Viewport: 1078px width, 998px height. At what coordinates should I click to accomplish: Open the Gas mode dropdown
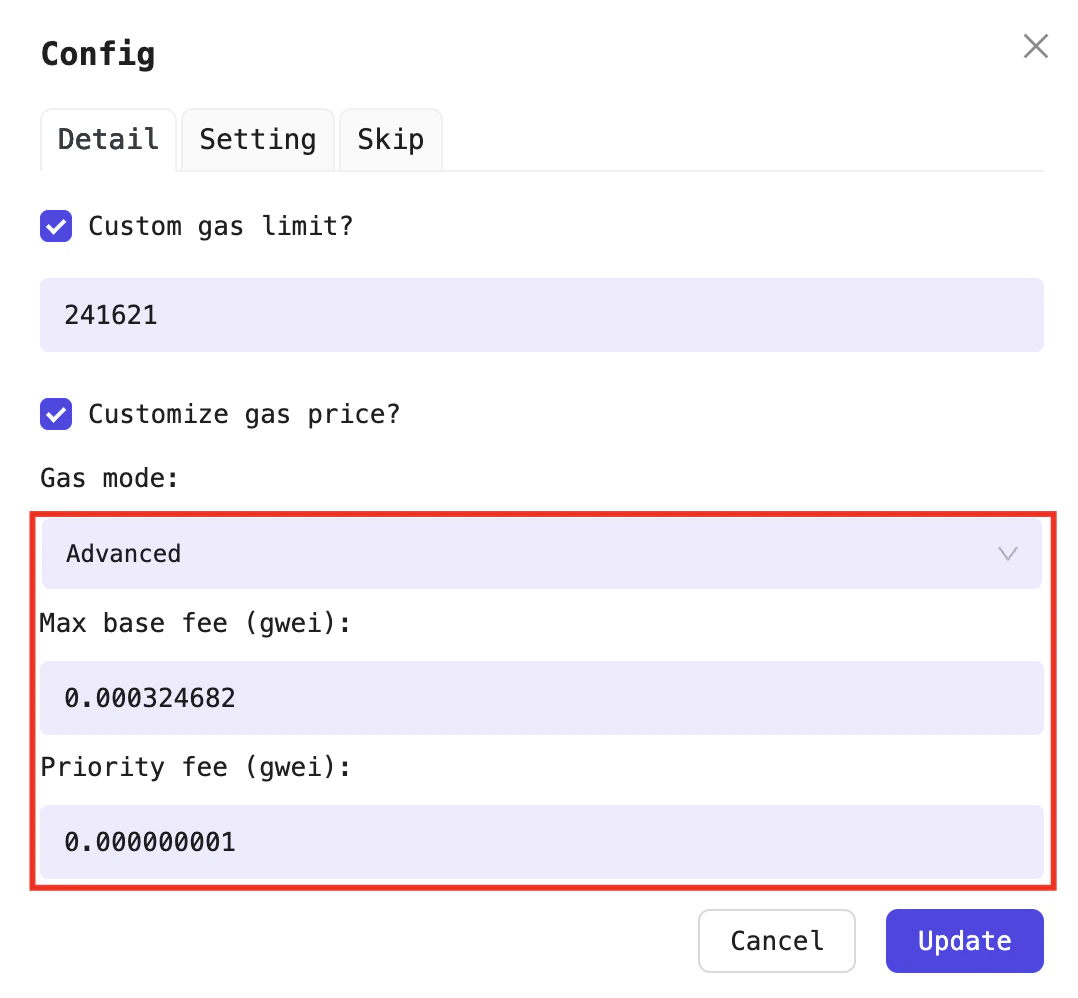click(541, 553)
